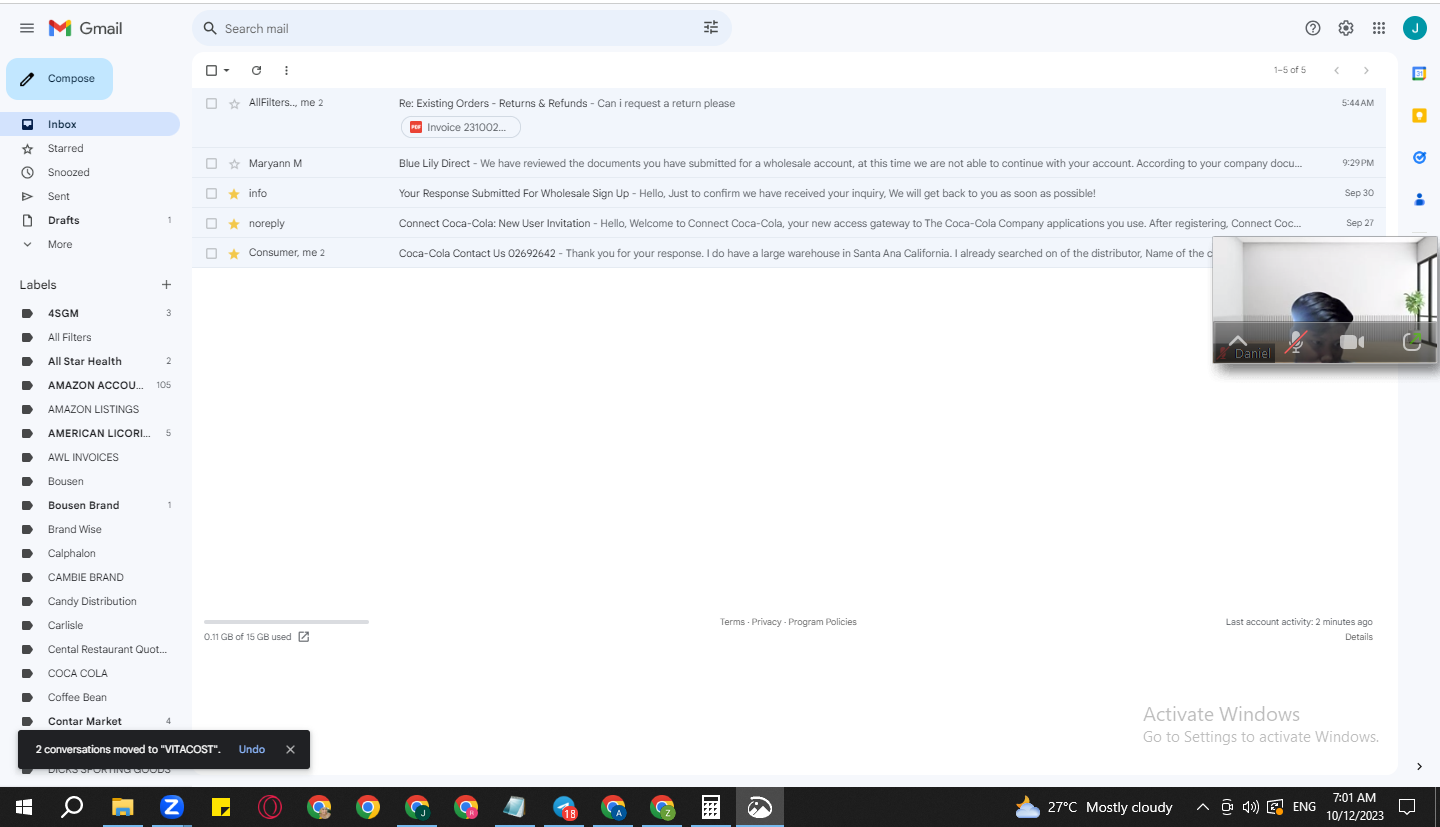
Task: Open the More options three-dot menu
Action: 286,70
